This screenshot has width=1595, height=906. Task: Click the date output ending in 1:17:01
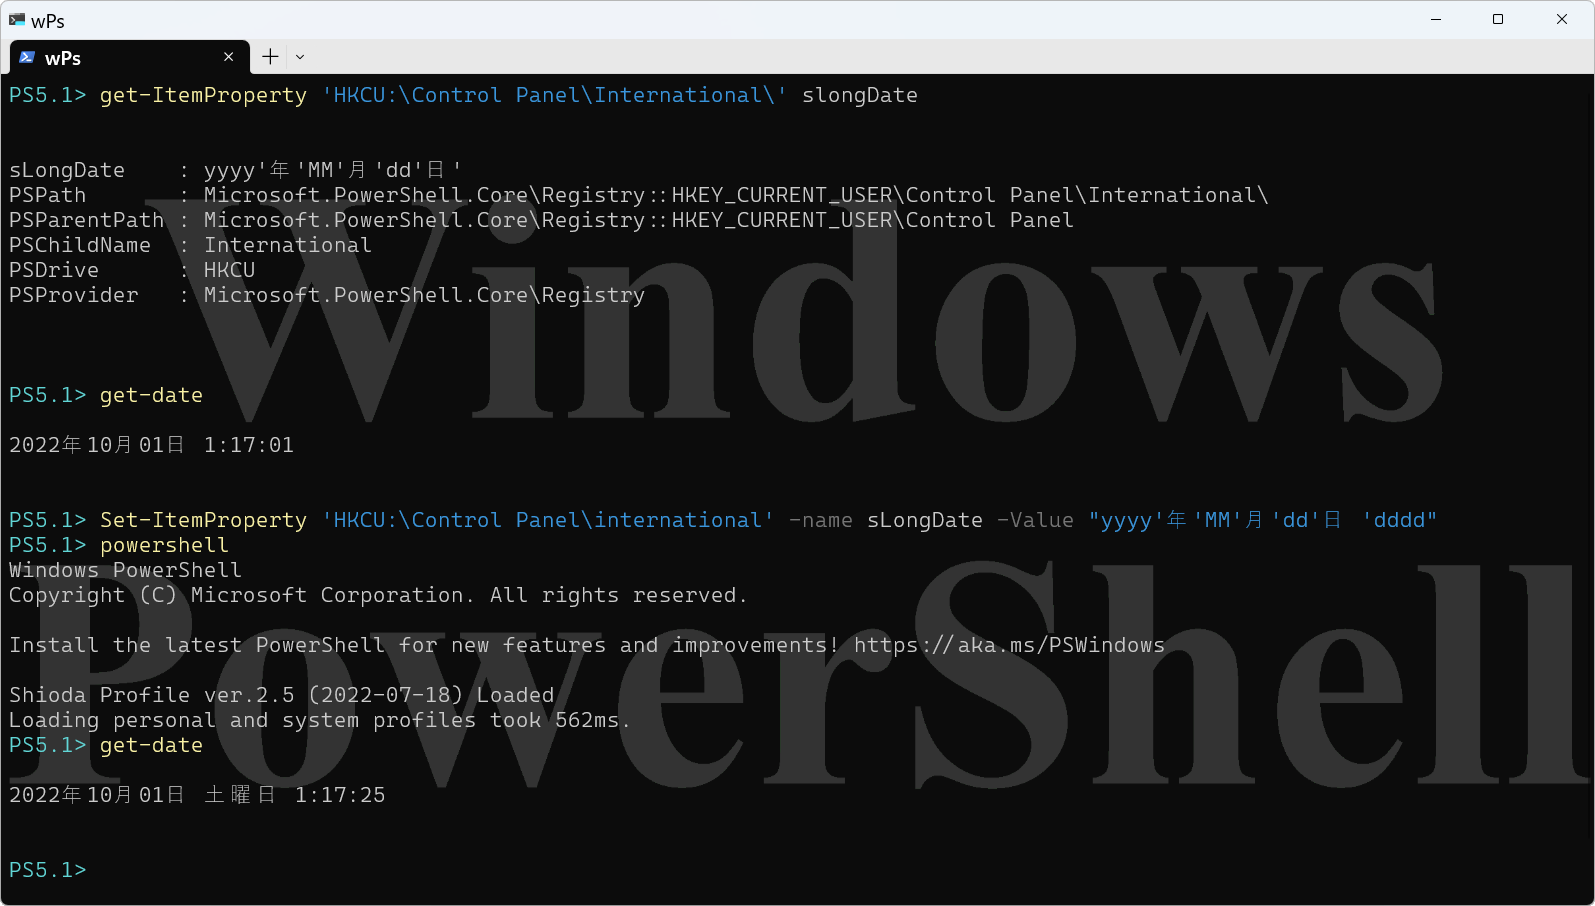point(152,445)
